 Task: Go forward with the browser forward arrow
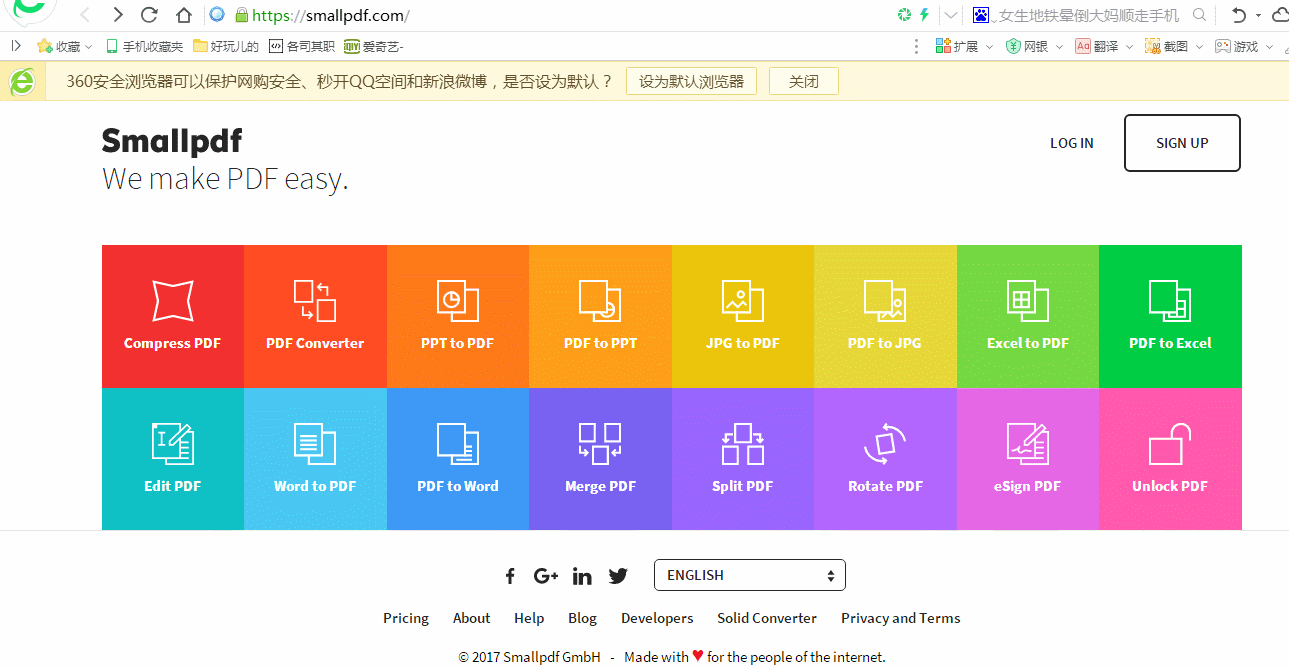click(x=118, y=15)
